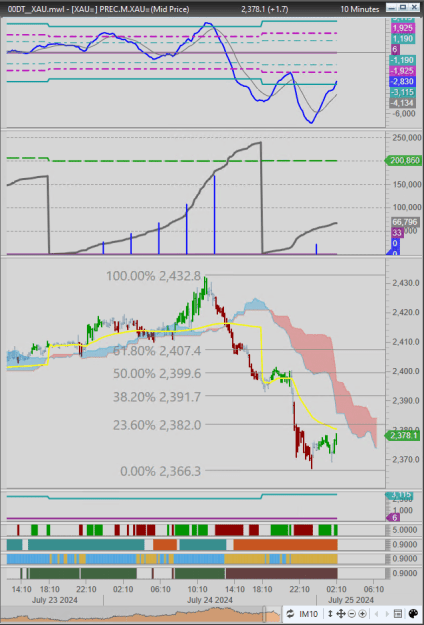Image resolution: width=424 pixels, height=625 pixels.
Task: Click the timeline navigator slider handle
Action: point(264,613)
